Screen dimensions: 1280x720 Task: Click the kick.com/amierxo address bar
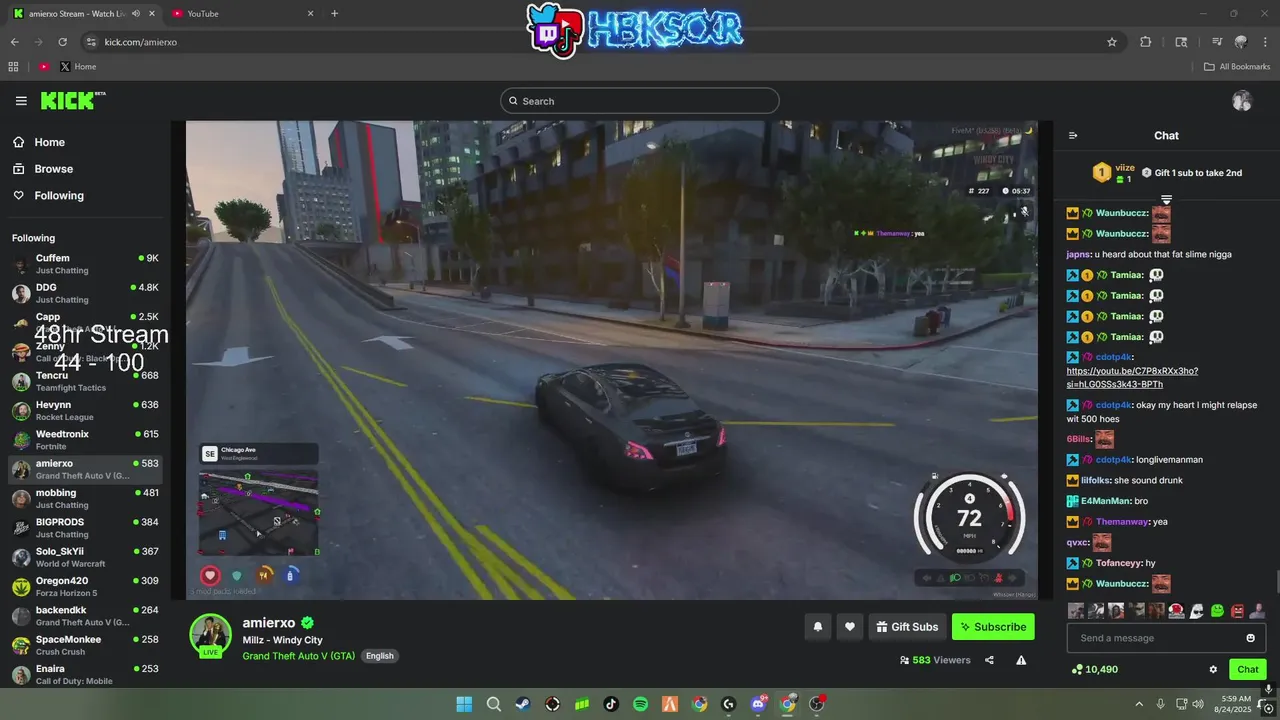600,42
